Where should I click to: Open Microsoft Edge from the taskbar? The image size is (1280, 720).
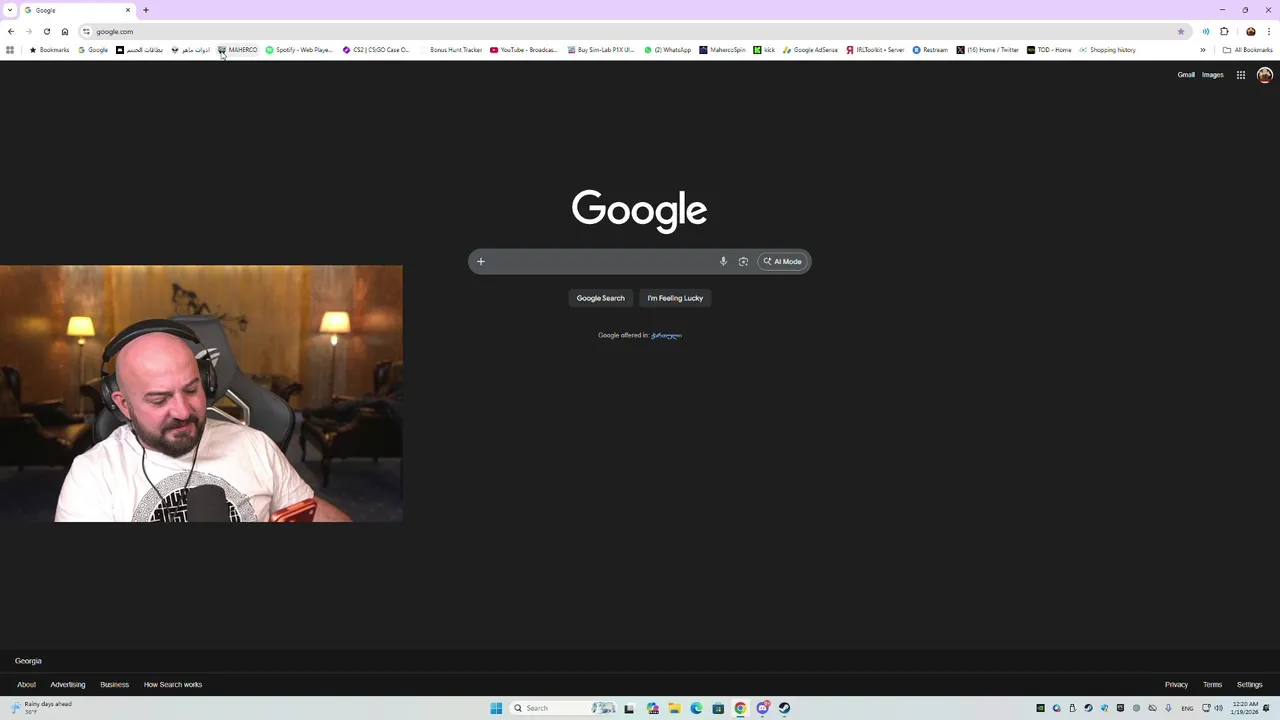(697, 708)
